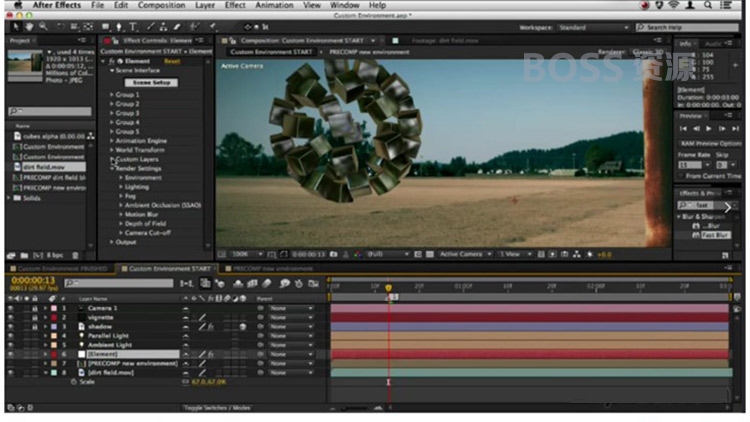Viewport: 750px width, 422px height.
Task: Open Workspace Standard dropdown
Action: point(594,28)
